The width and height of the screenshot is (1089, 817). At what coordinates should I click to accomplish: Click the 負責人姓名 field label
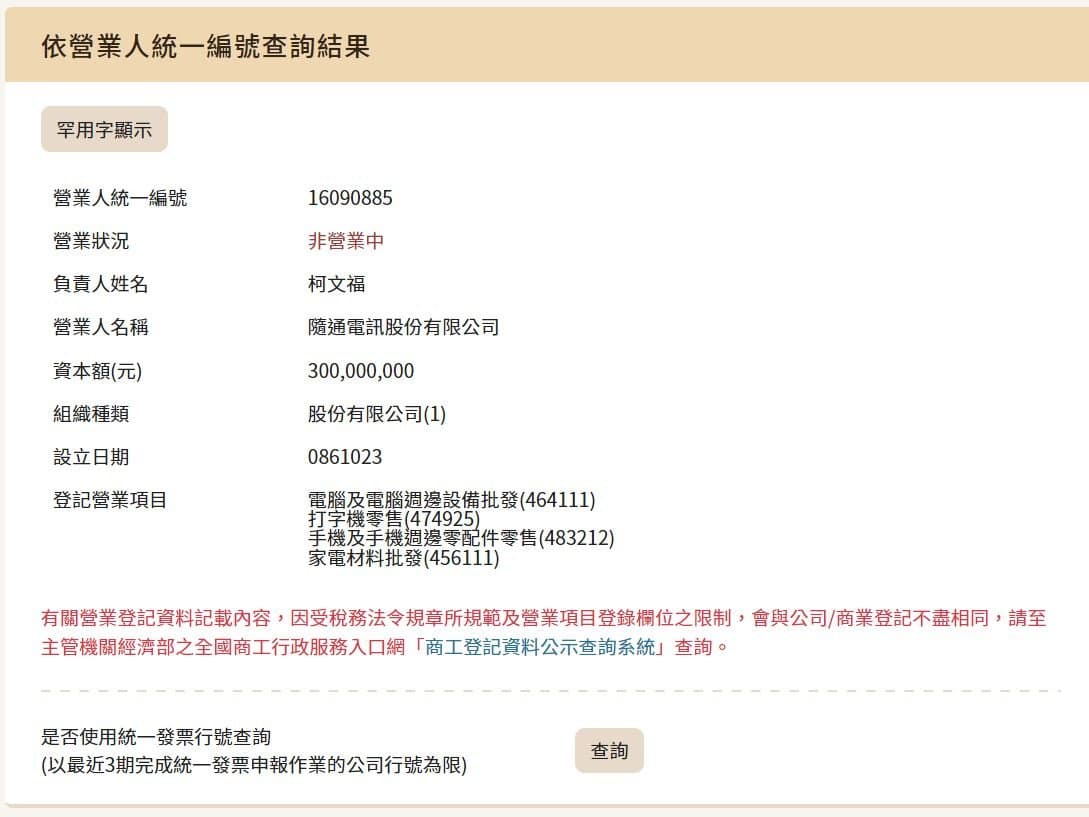101,284
